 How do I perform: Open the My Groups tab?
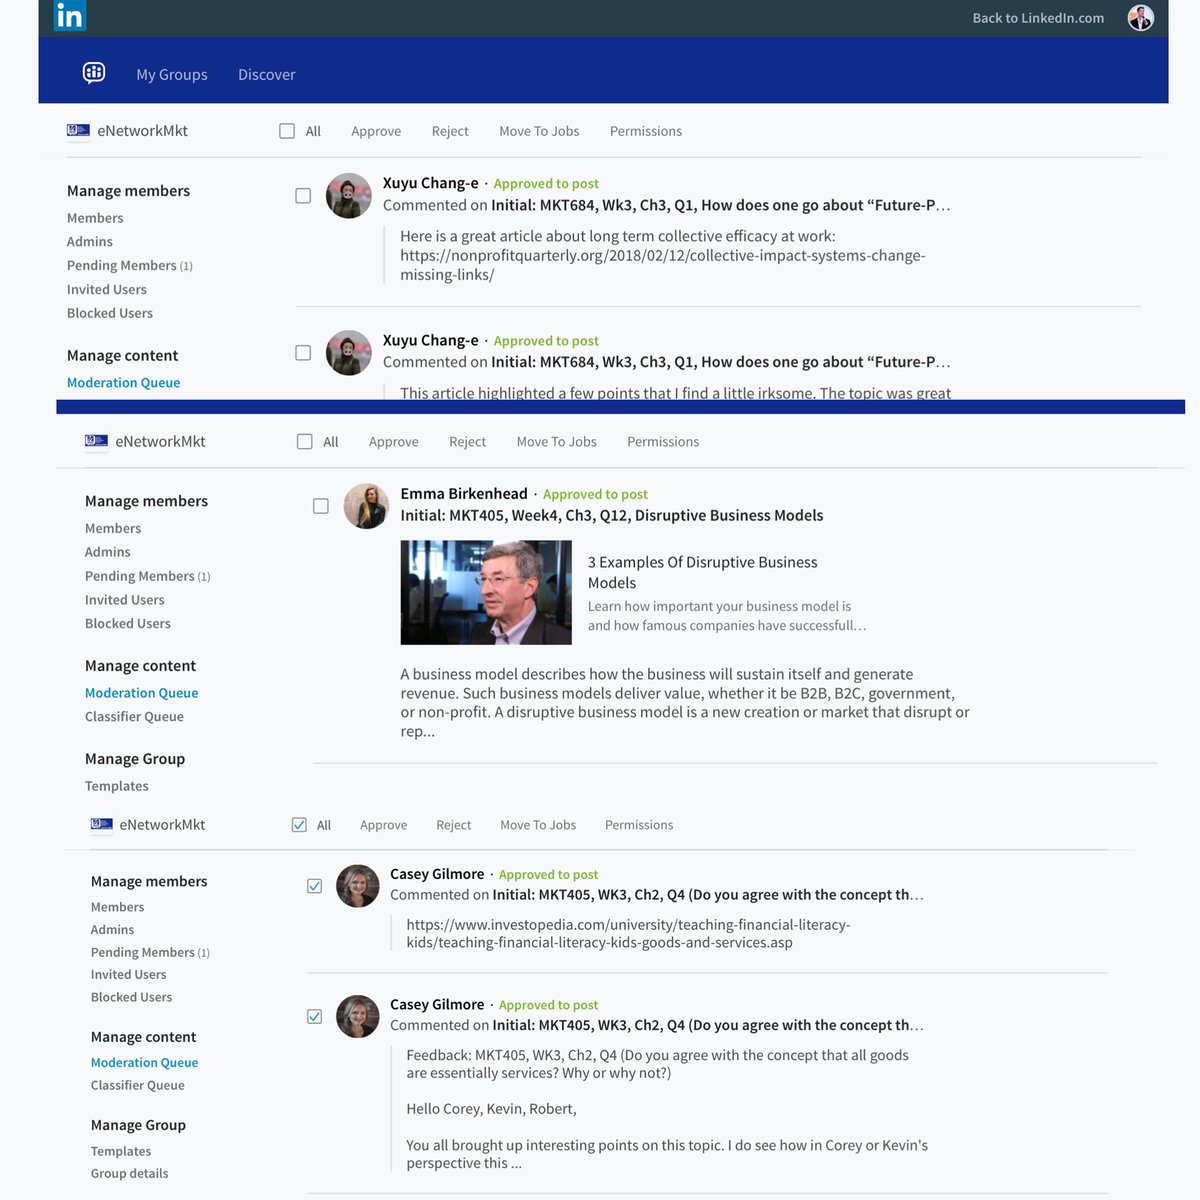(x=172, y=74)
